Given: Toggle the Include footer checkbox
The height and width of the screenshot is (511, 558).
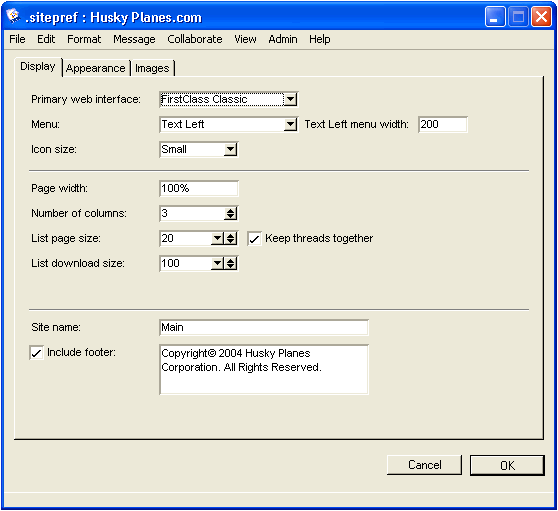Looking at the screenshot, I should tap(37, 353).
